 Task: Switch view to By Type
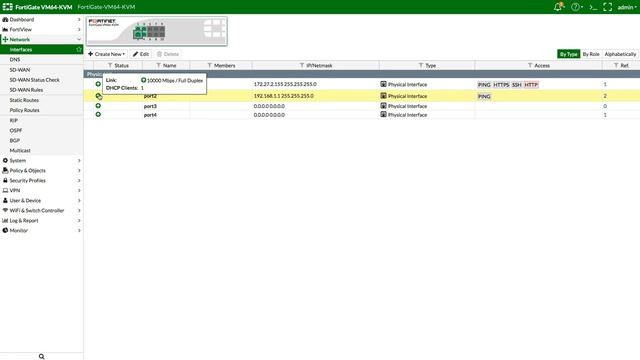pos(569,54)
